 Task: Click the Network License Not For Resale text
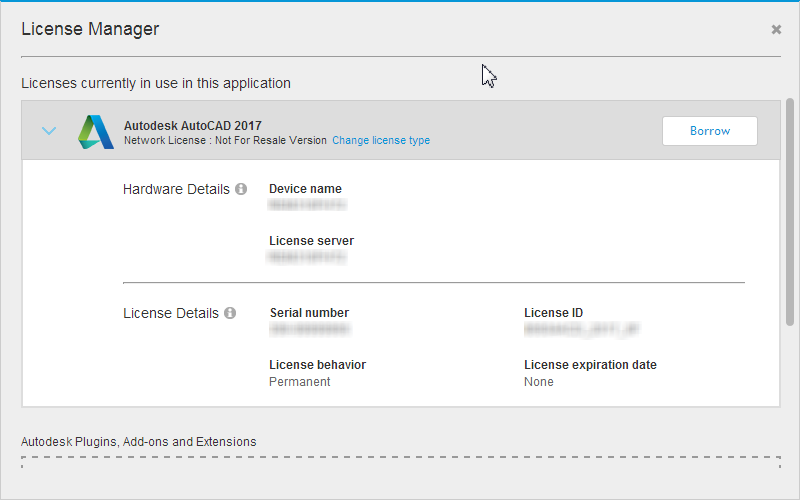tap(225, 141)
